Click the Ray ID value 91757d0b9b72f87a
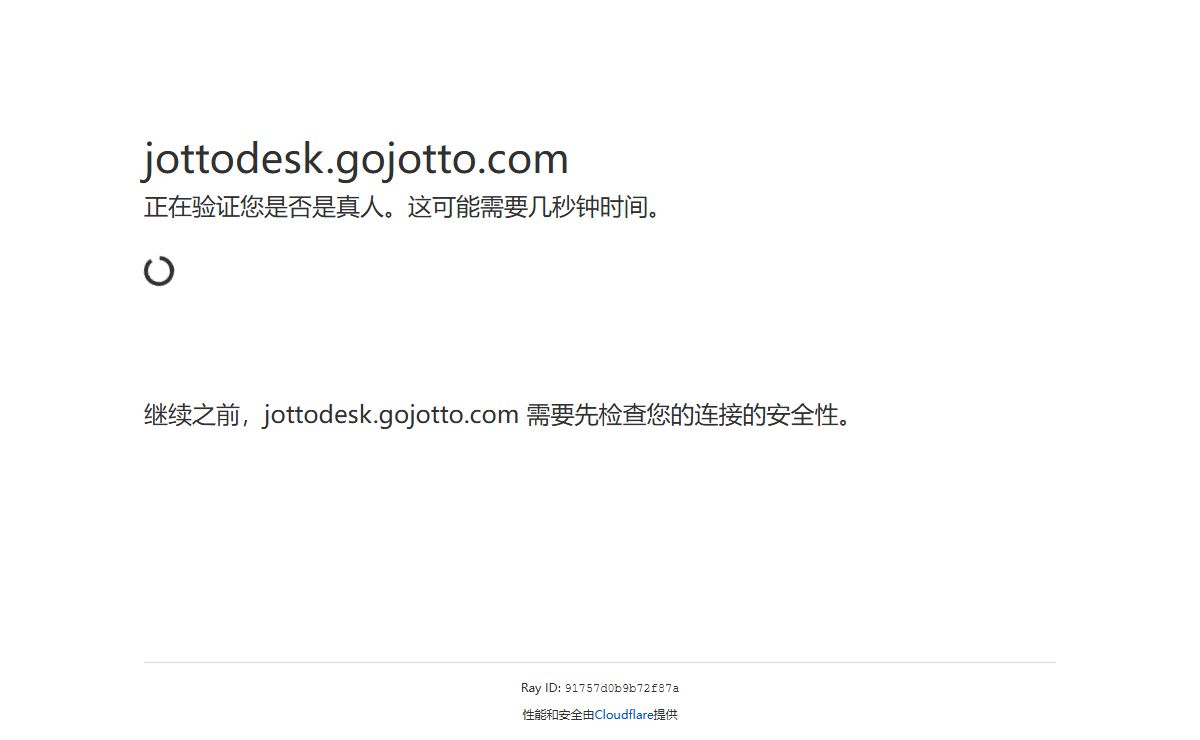 (622, 689)
